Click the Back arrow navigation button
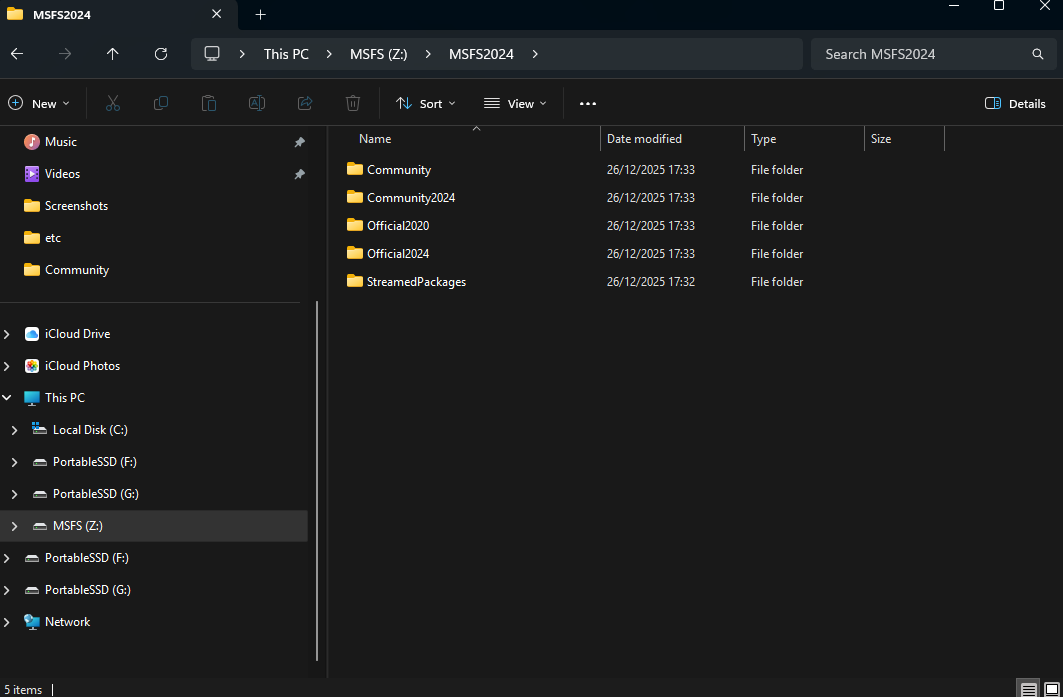The width and height of the screenshot is (1063, 697). coord(17,54)
